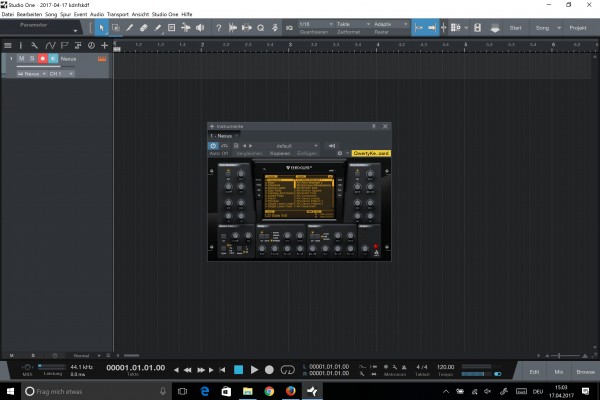600x400 pixels.
Task: Open the Spur menu
Action: [x=65, y=14]
